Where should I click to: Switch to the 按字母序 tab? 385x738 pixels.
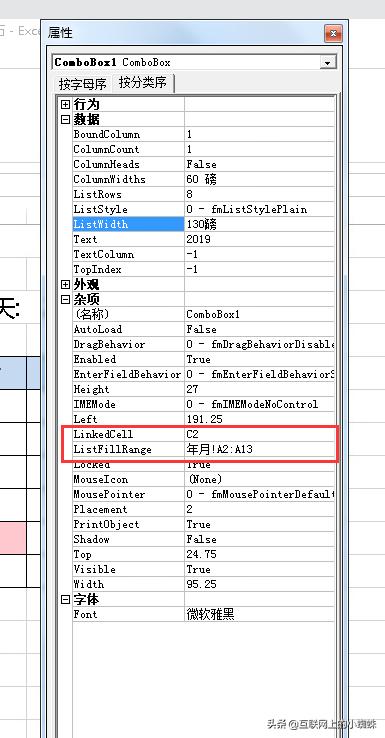pos(83,84)
